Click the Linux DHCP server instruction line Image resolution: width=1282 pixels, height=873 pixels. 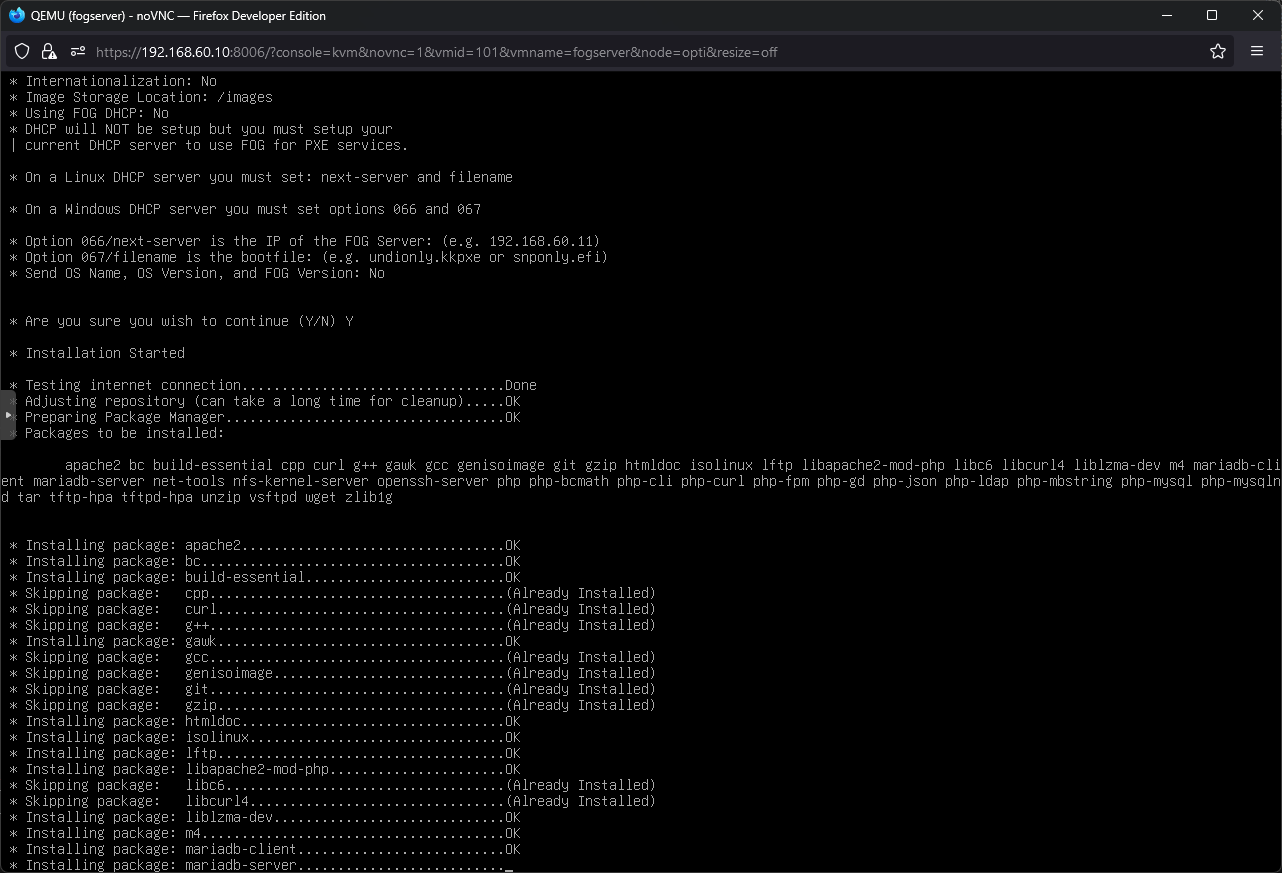[261, 177]
